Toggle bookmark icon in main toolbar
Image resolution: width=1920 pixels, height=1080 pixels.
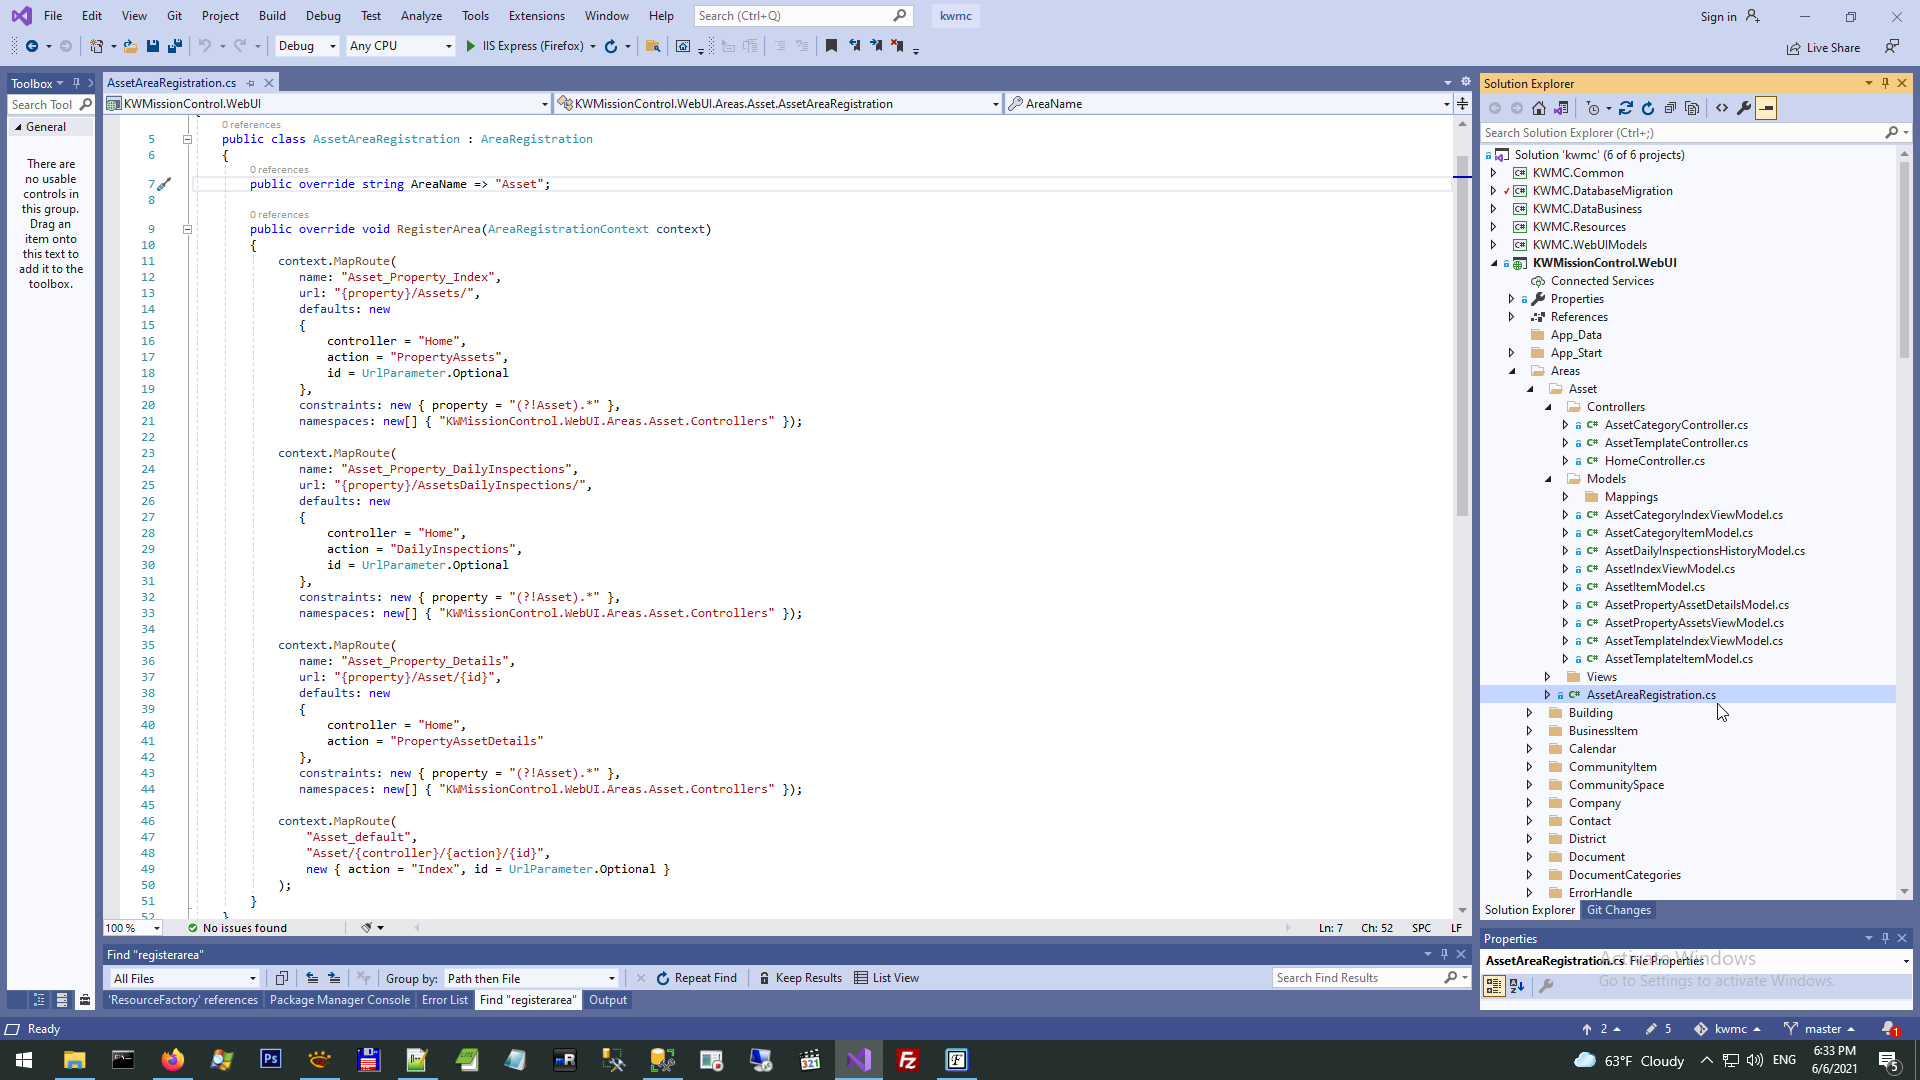pyautogui.click(x=831, y=46)
